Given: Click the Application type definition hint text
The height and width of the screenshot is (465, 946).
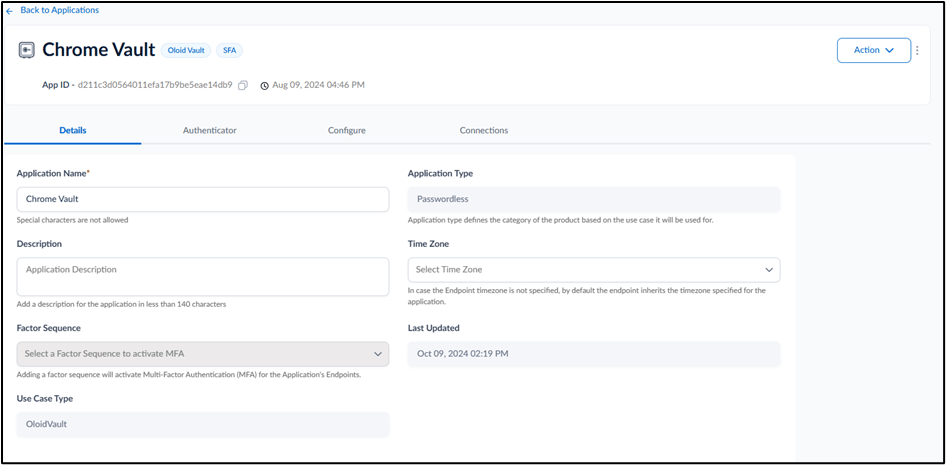Looking at the screenshot, I should [560, 220].
